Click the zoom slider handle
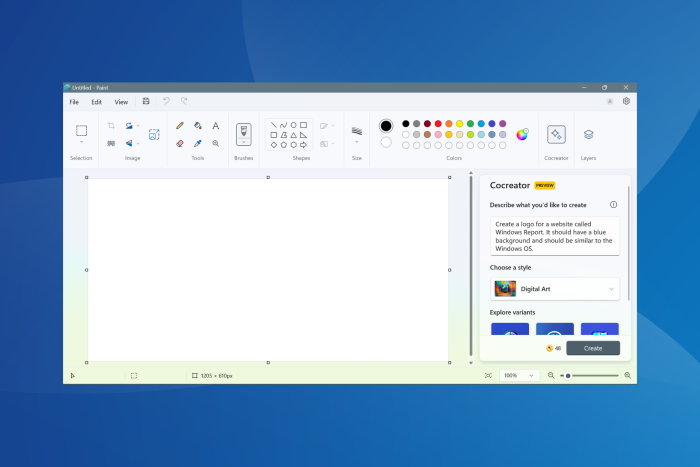700x467 pixels. (x=568, y=375)
